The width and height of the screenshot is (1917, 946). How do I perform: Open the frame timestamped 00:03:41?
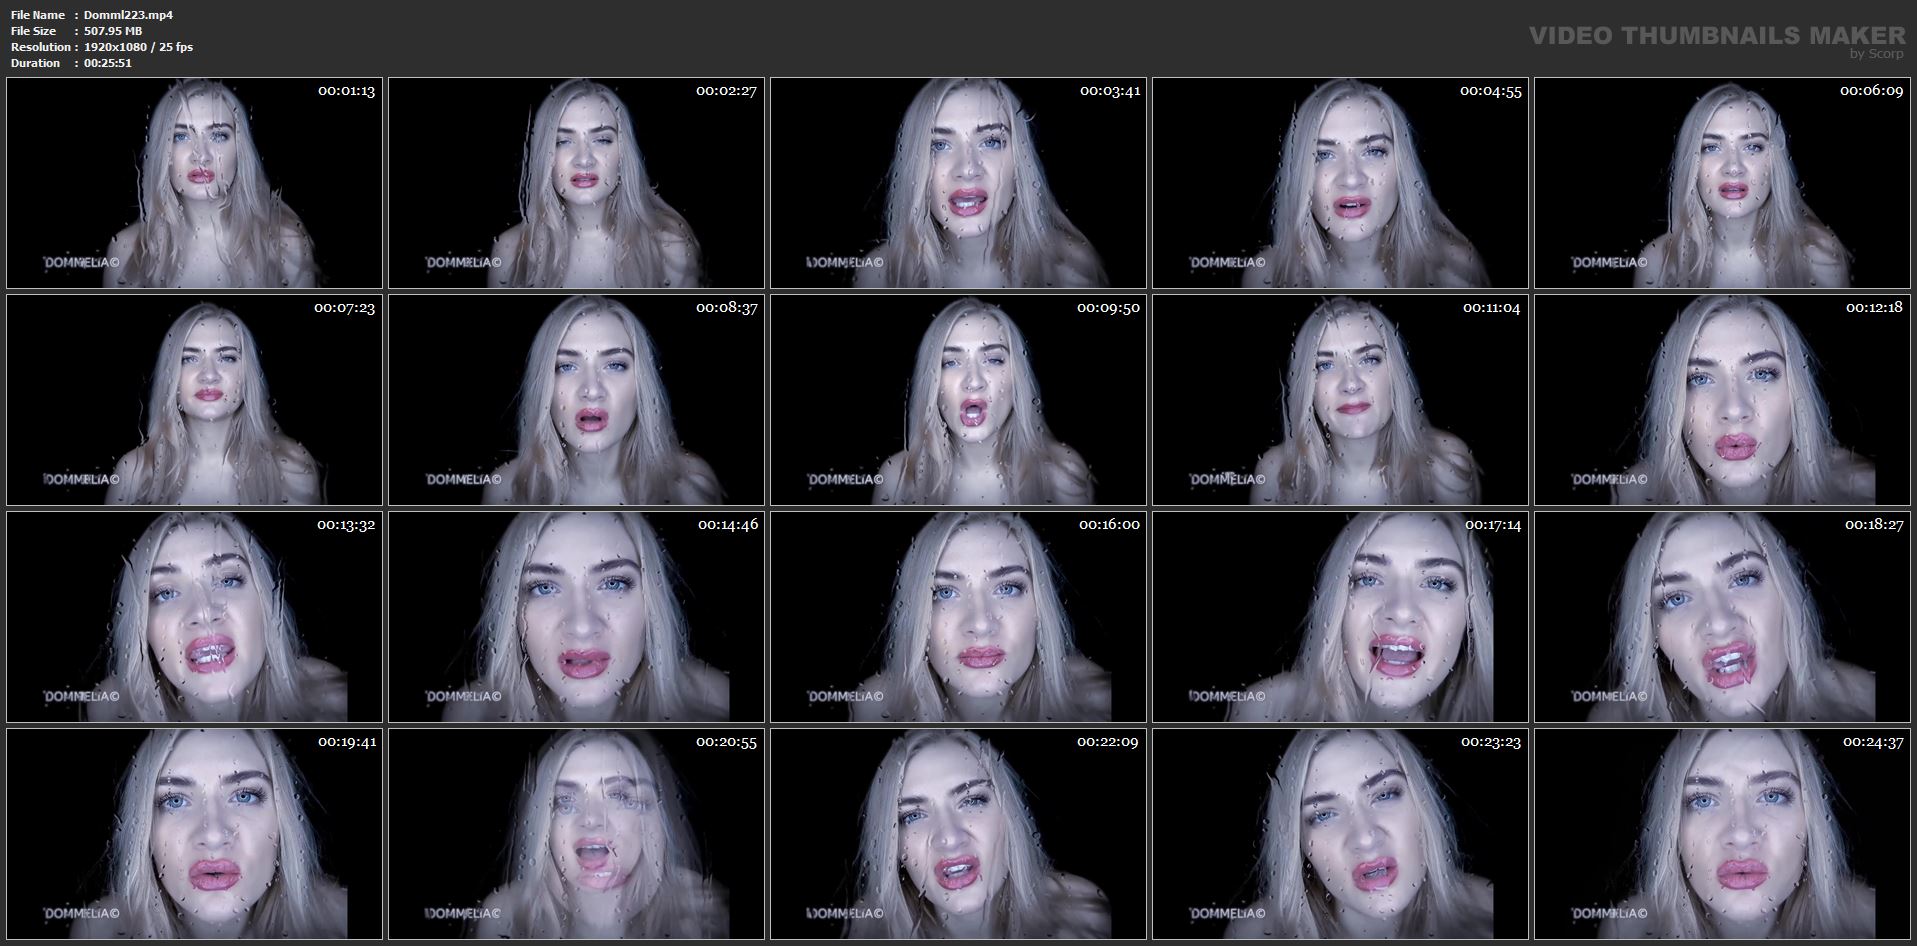tap(958, 183)
